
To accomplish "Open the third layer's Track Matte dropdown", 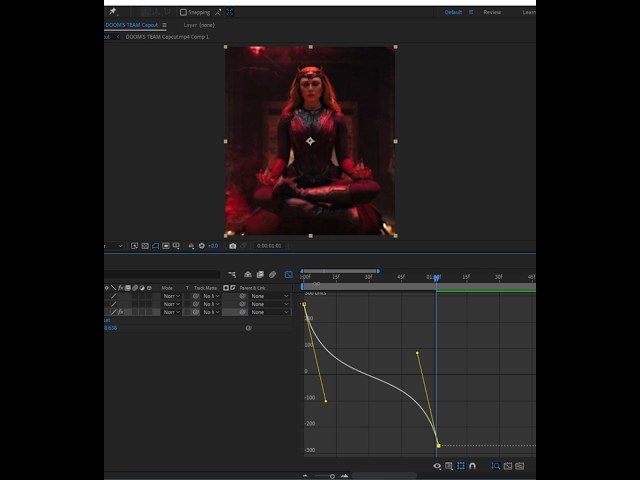I will [x=211, y=312].
